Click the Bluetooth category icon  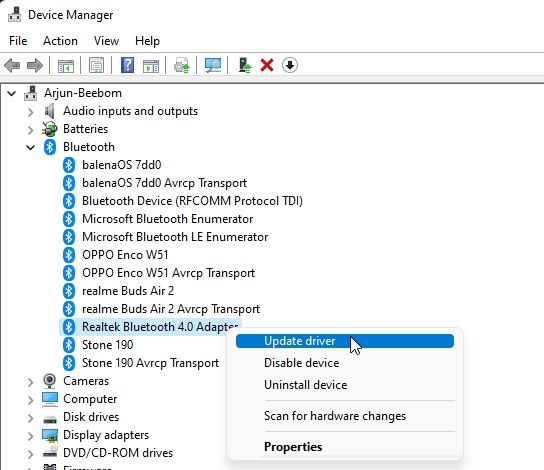coord(50,147)
